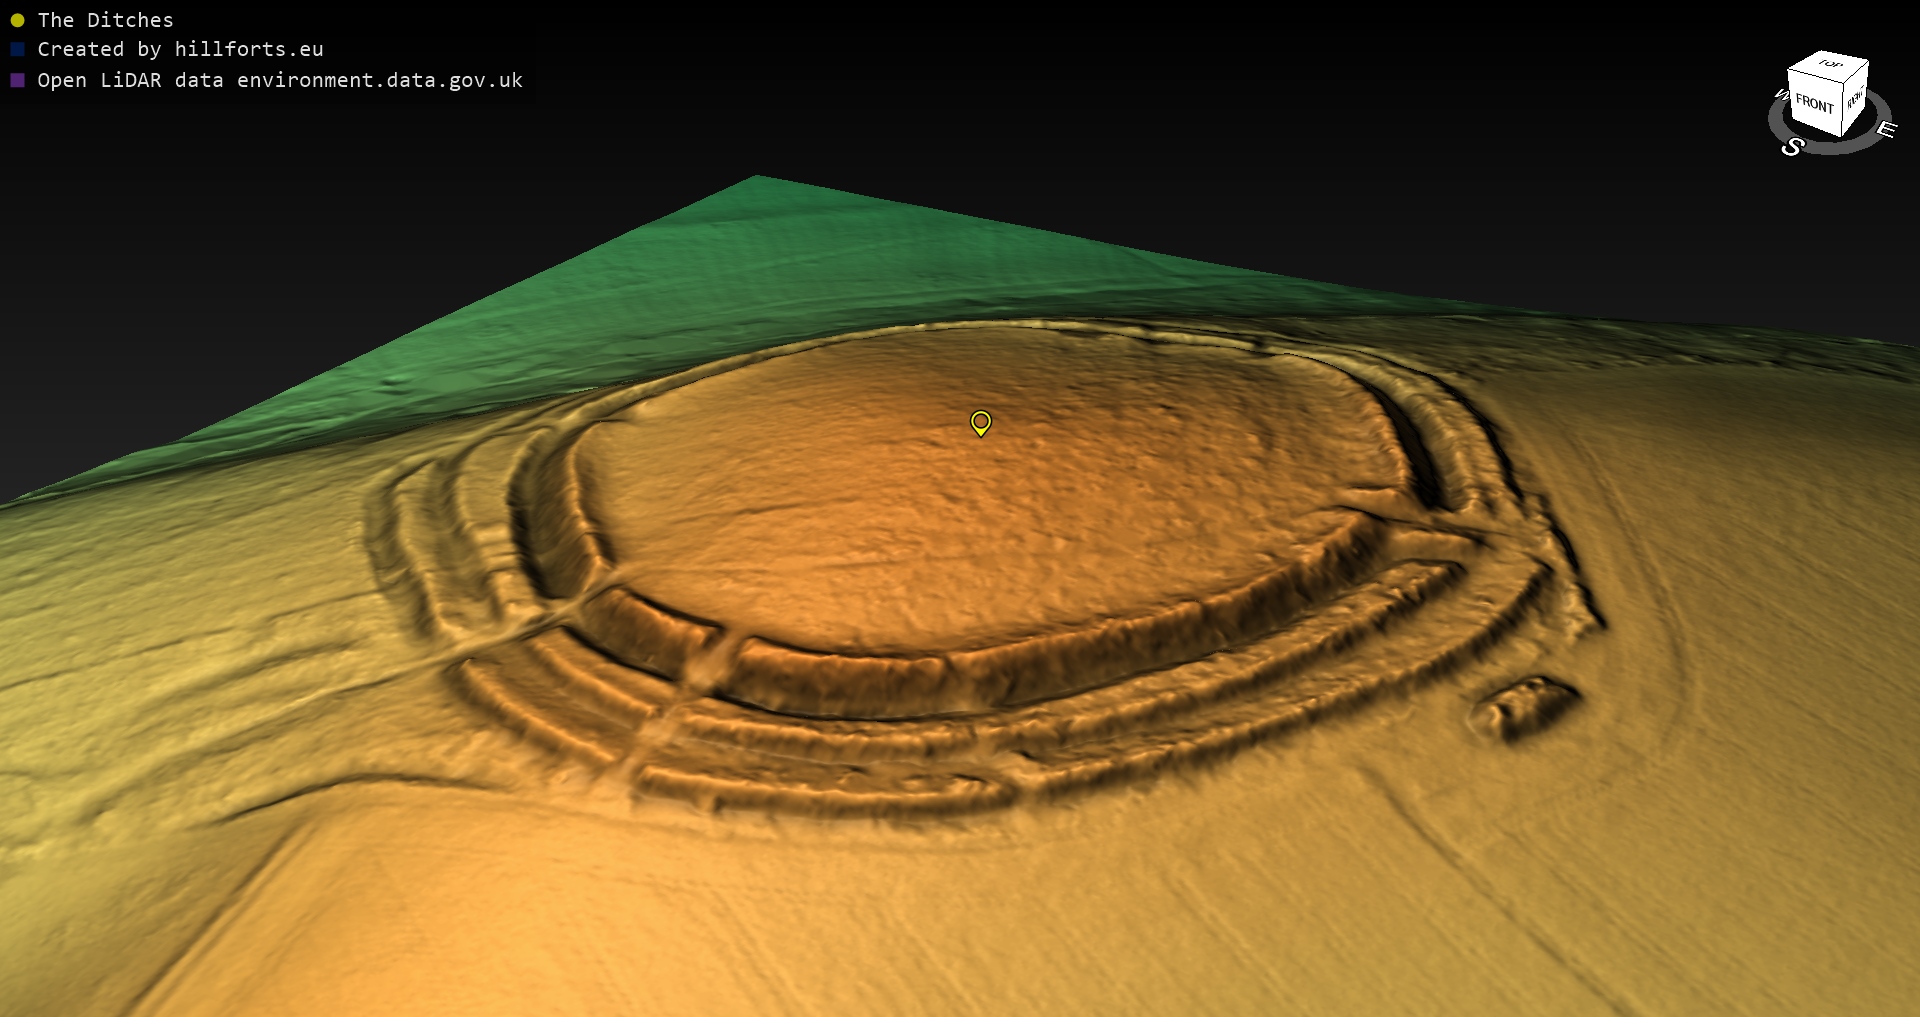Screen dimensions: 1920x1017
Task: Toggle the yellow dot beside The Ditches
Action: tap(17, 20)
